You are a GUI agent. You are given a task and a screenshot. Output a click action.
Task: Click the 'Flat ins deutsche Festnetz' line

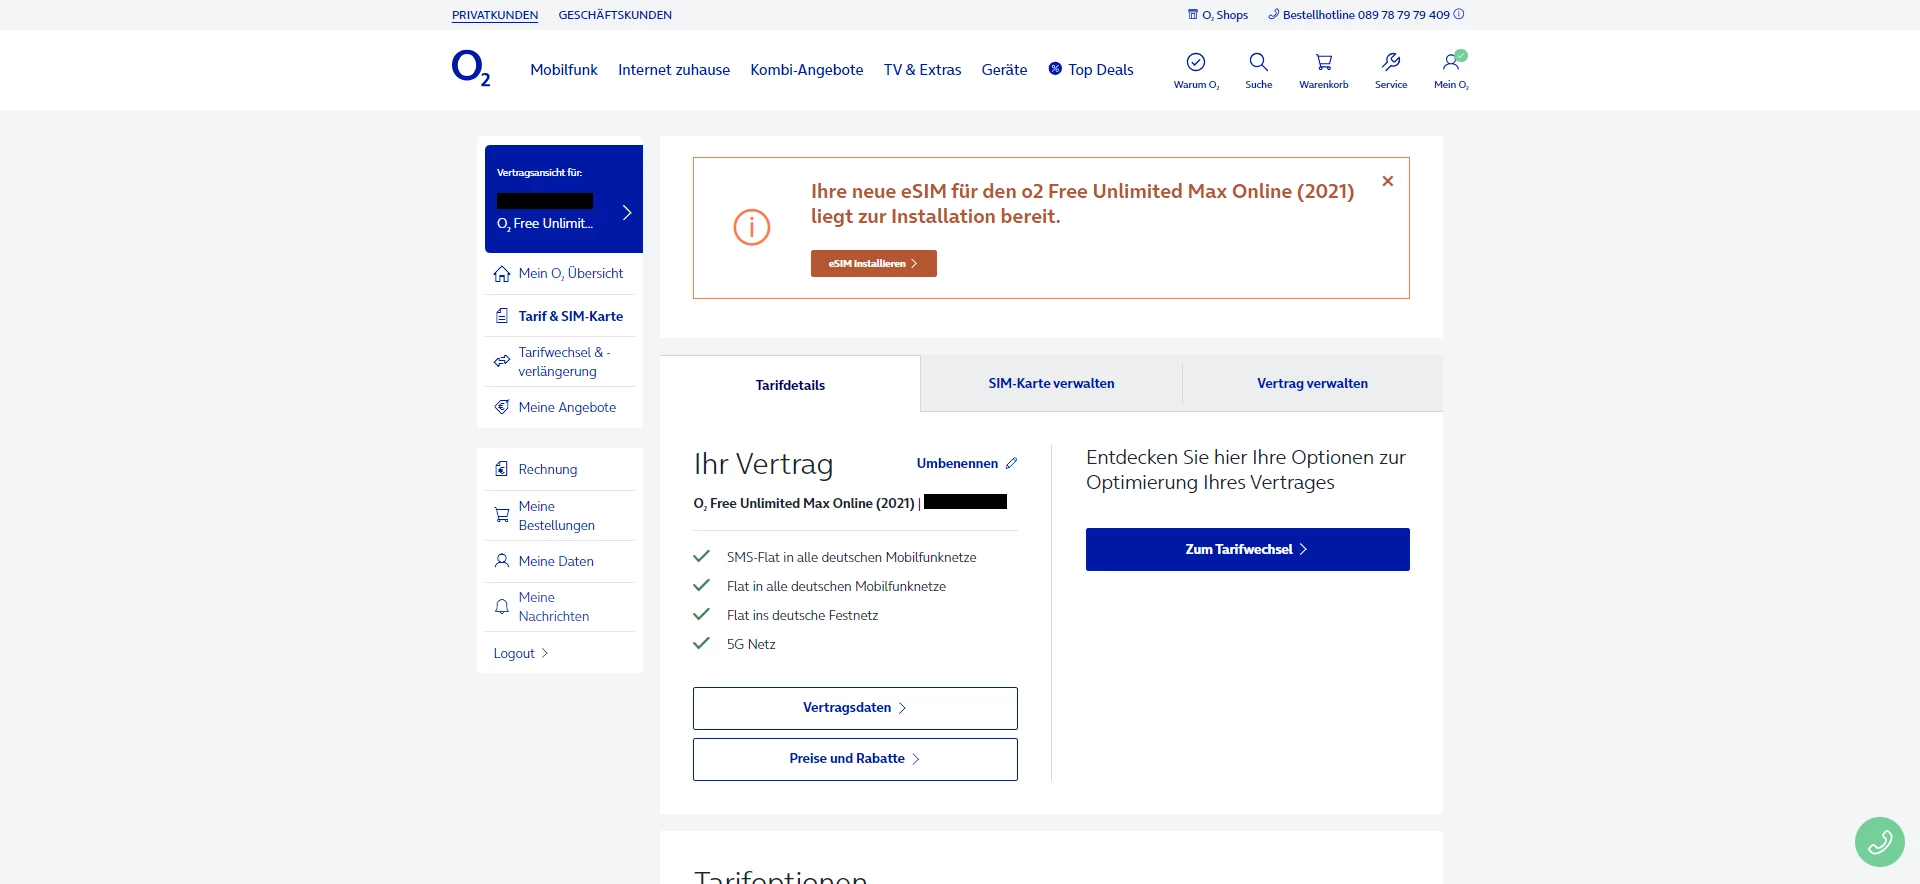(802, 615)
